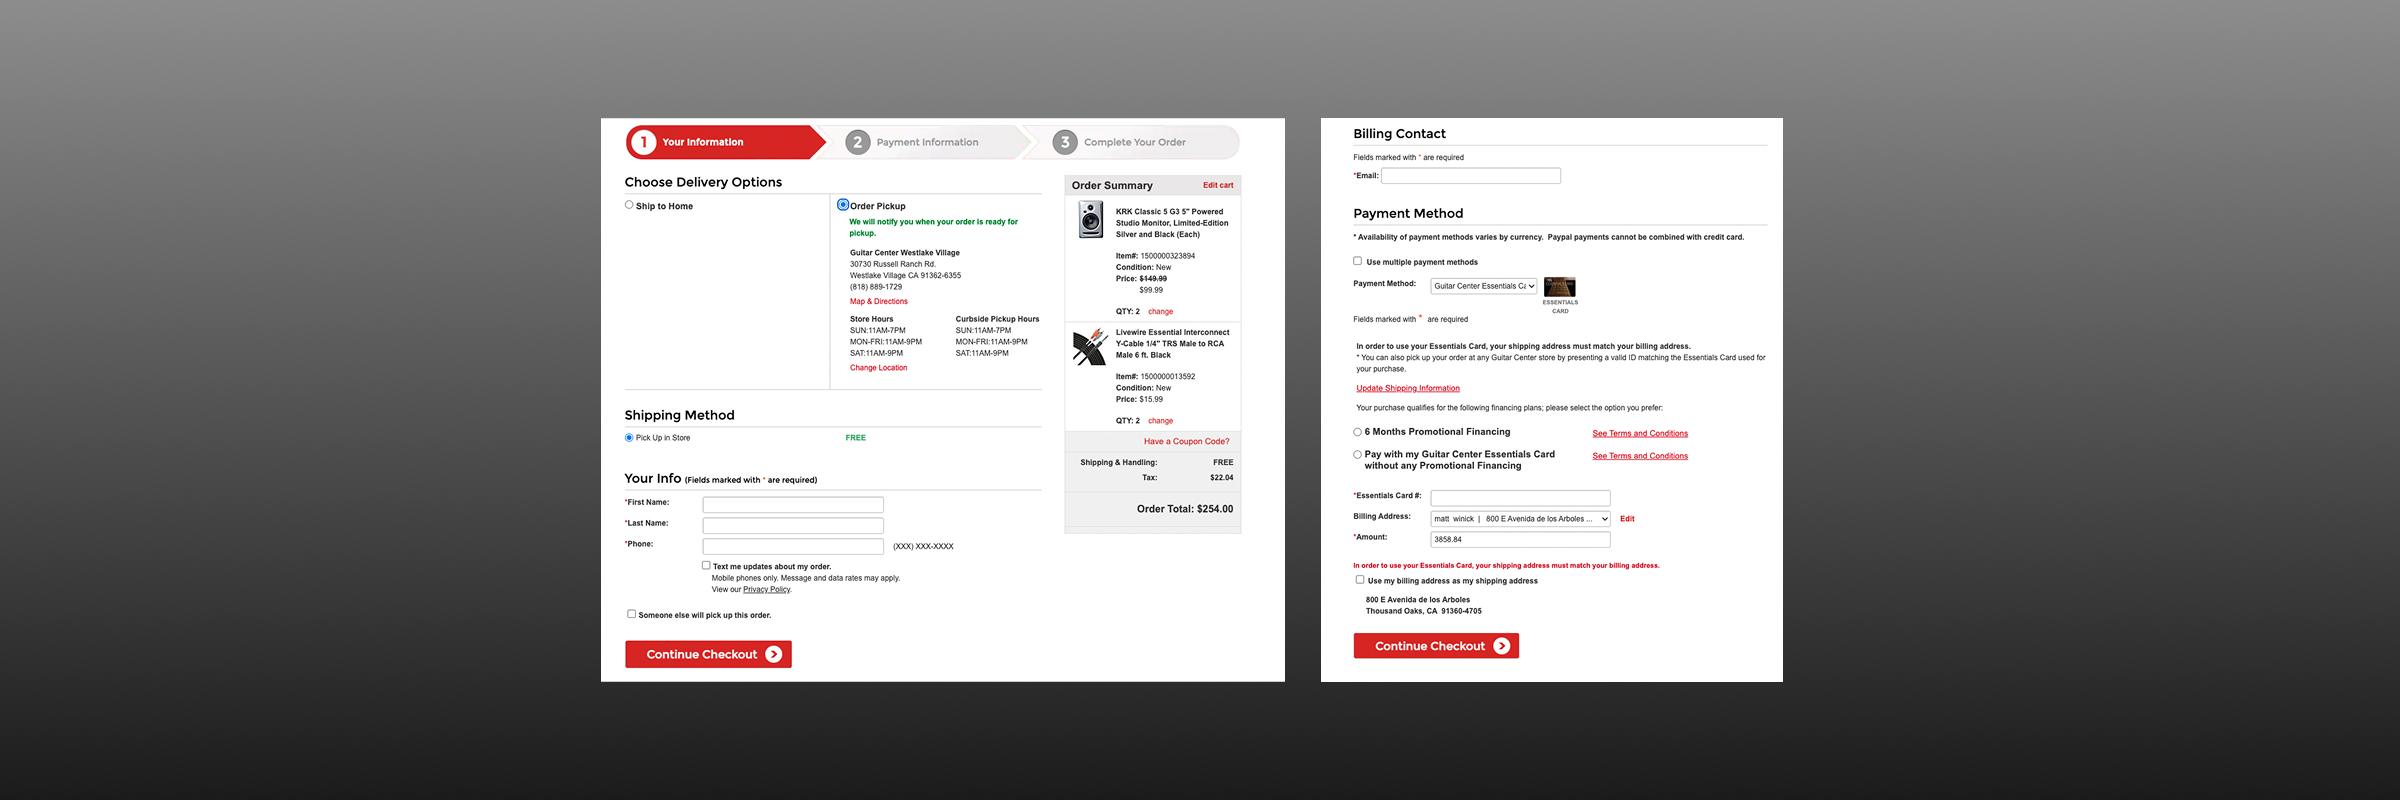Click Continue Checkout under Your Info
2400x800 pixels.
[x=708, y=654]
